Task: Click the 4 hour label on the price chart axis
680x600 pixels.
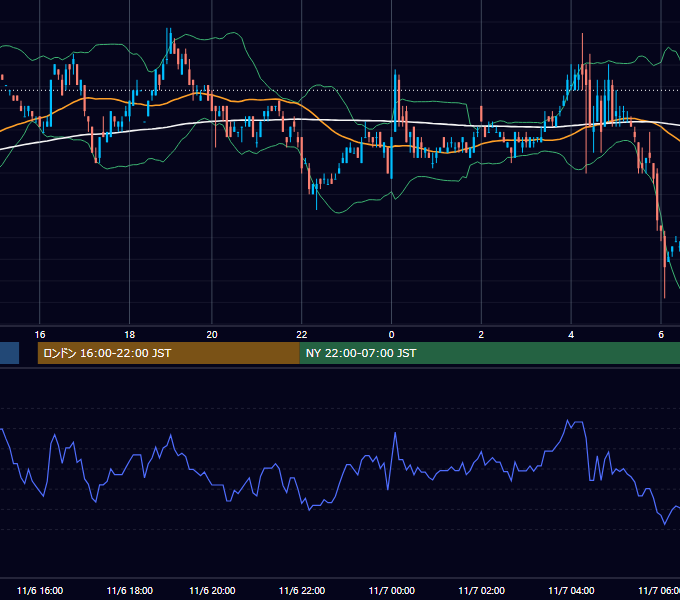Action: click(571, 335)
